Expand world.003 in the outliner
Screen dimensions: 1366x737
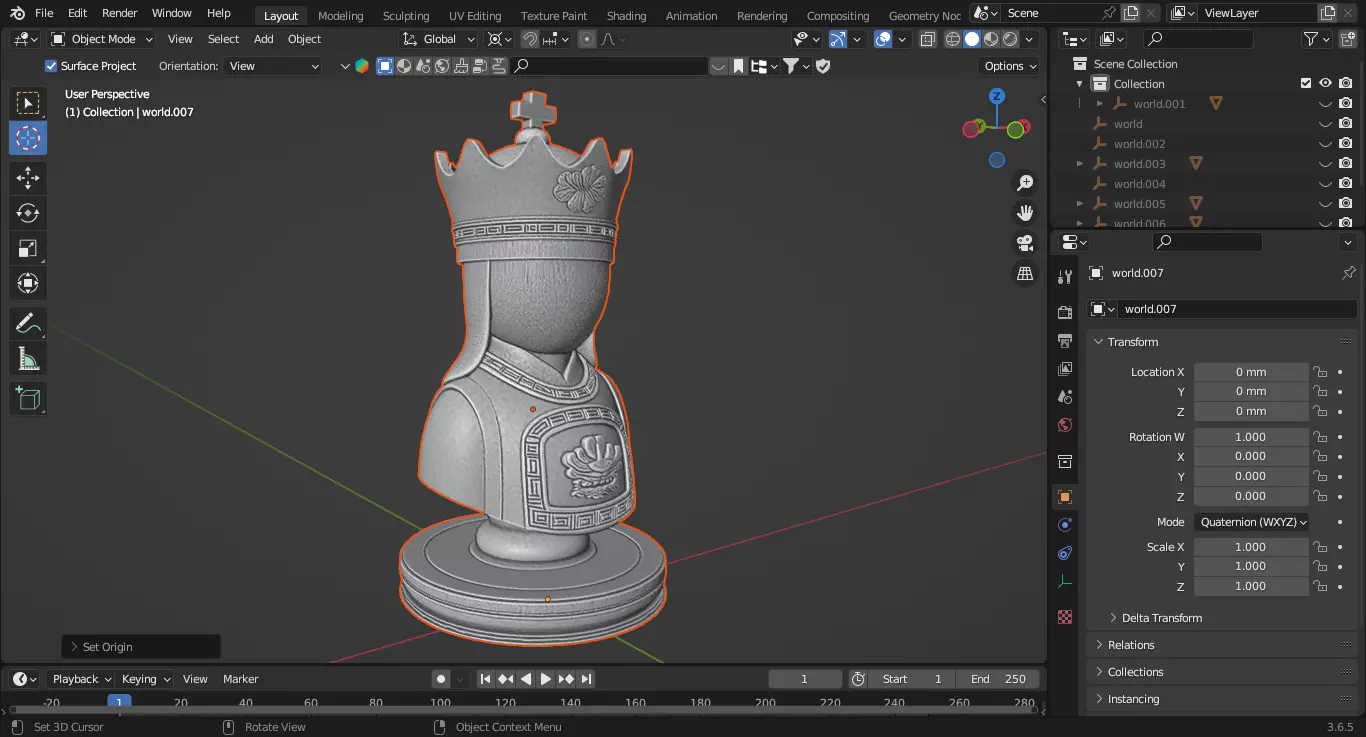pos(1079,164)
